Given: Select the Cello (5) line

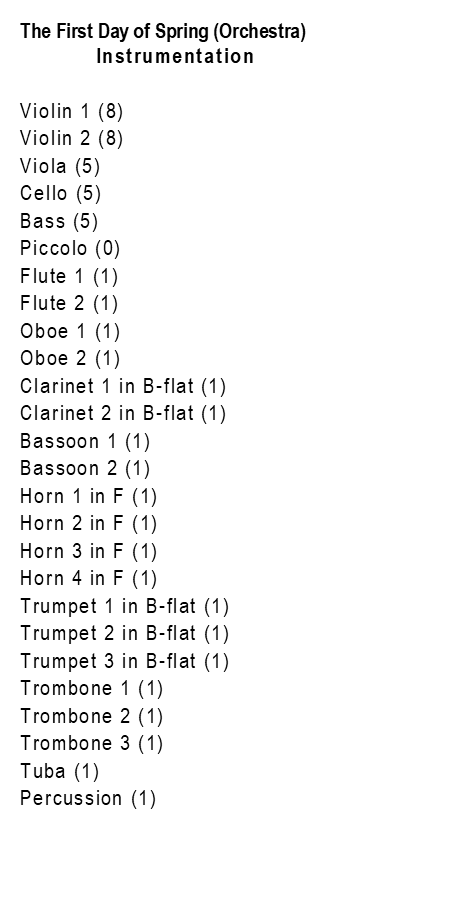Looking at the screenshot, I should (x=61, y=193).
